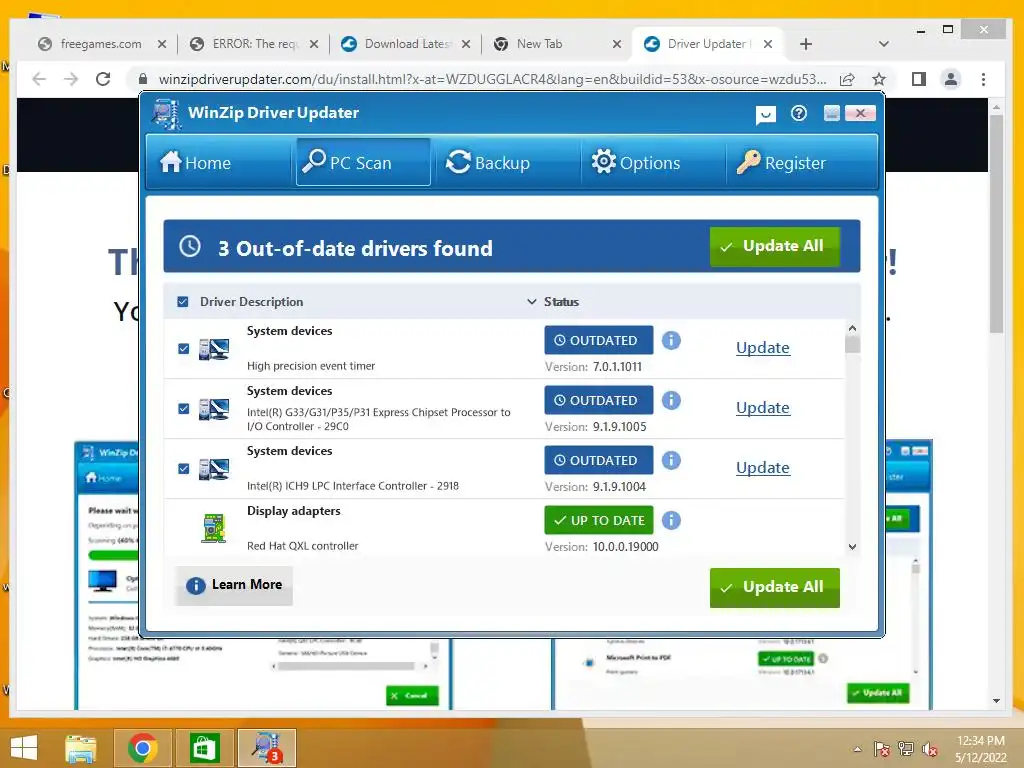Click the share page icon in address bar
This screenshot has height=768, width=1024.
click(847, 79)
